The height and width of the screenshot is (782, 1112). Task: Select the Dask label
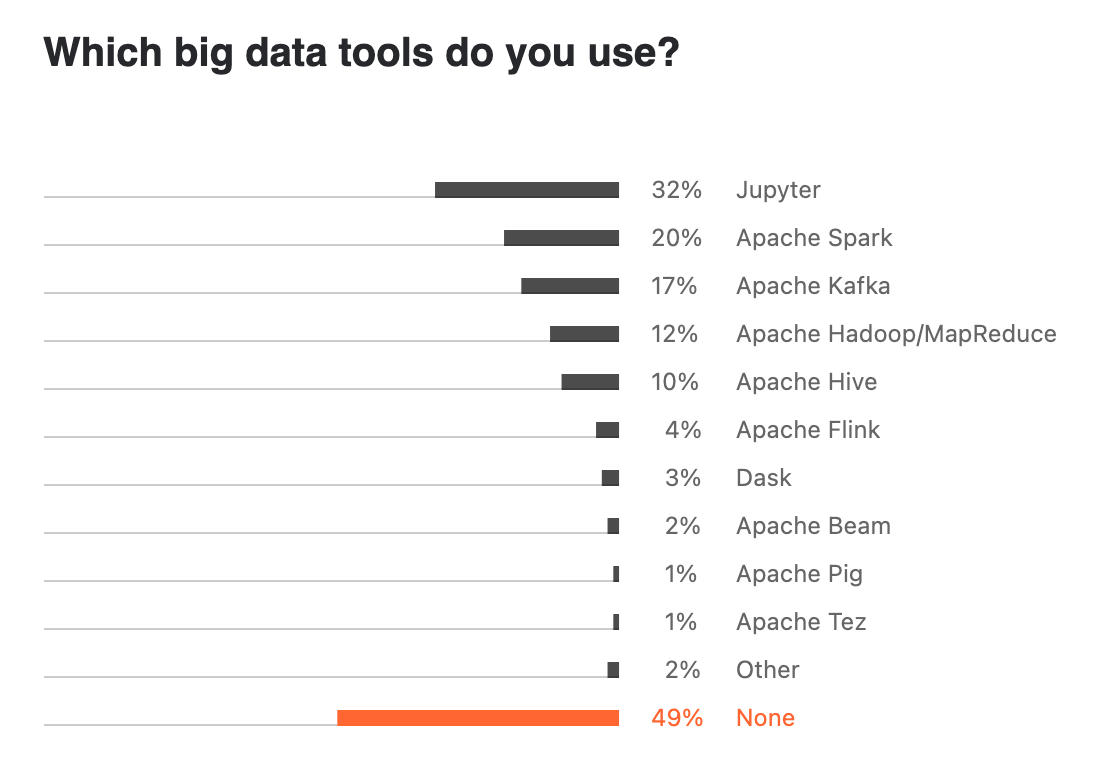point(764,478)
